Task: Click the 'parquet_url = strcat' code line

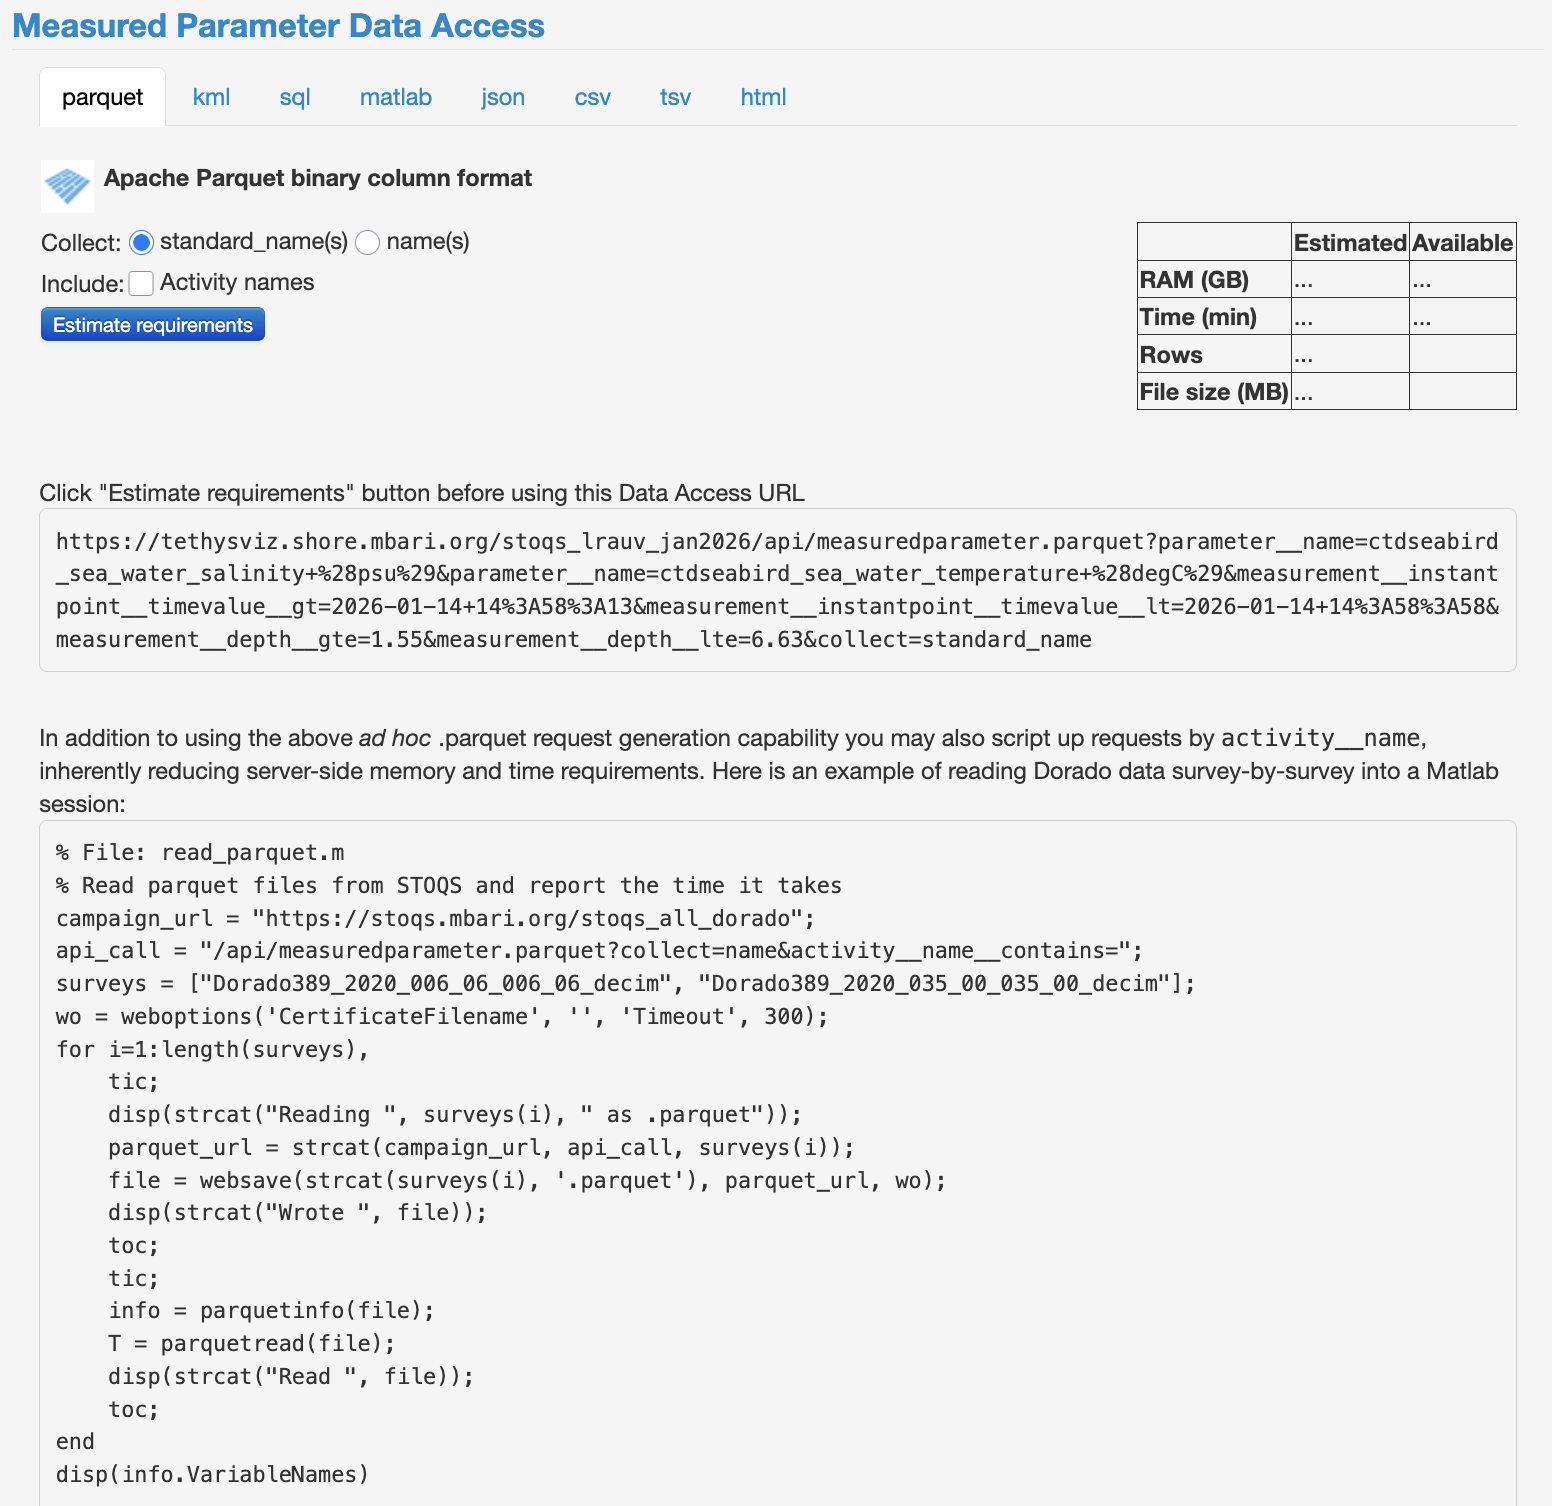Action: click(482, 1148)
